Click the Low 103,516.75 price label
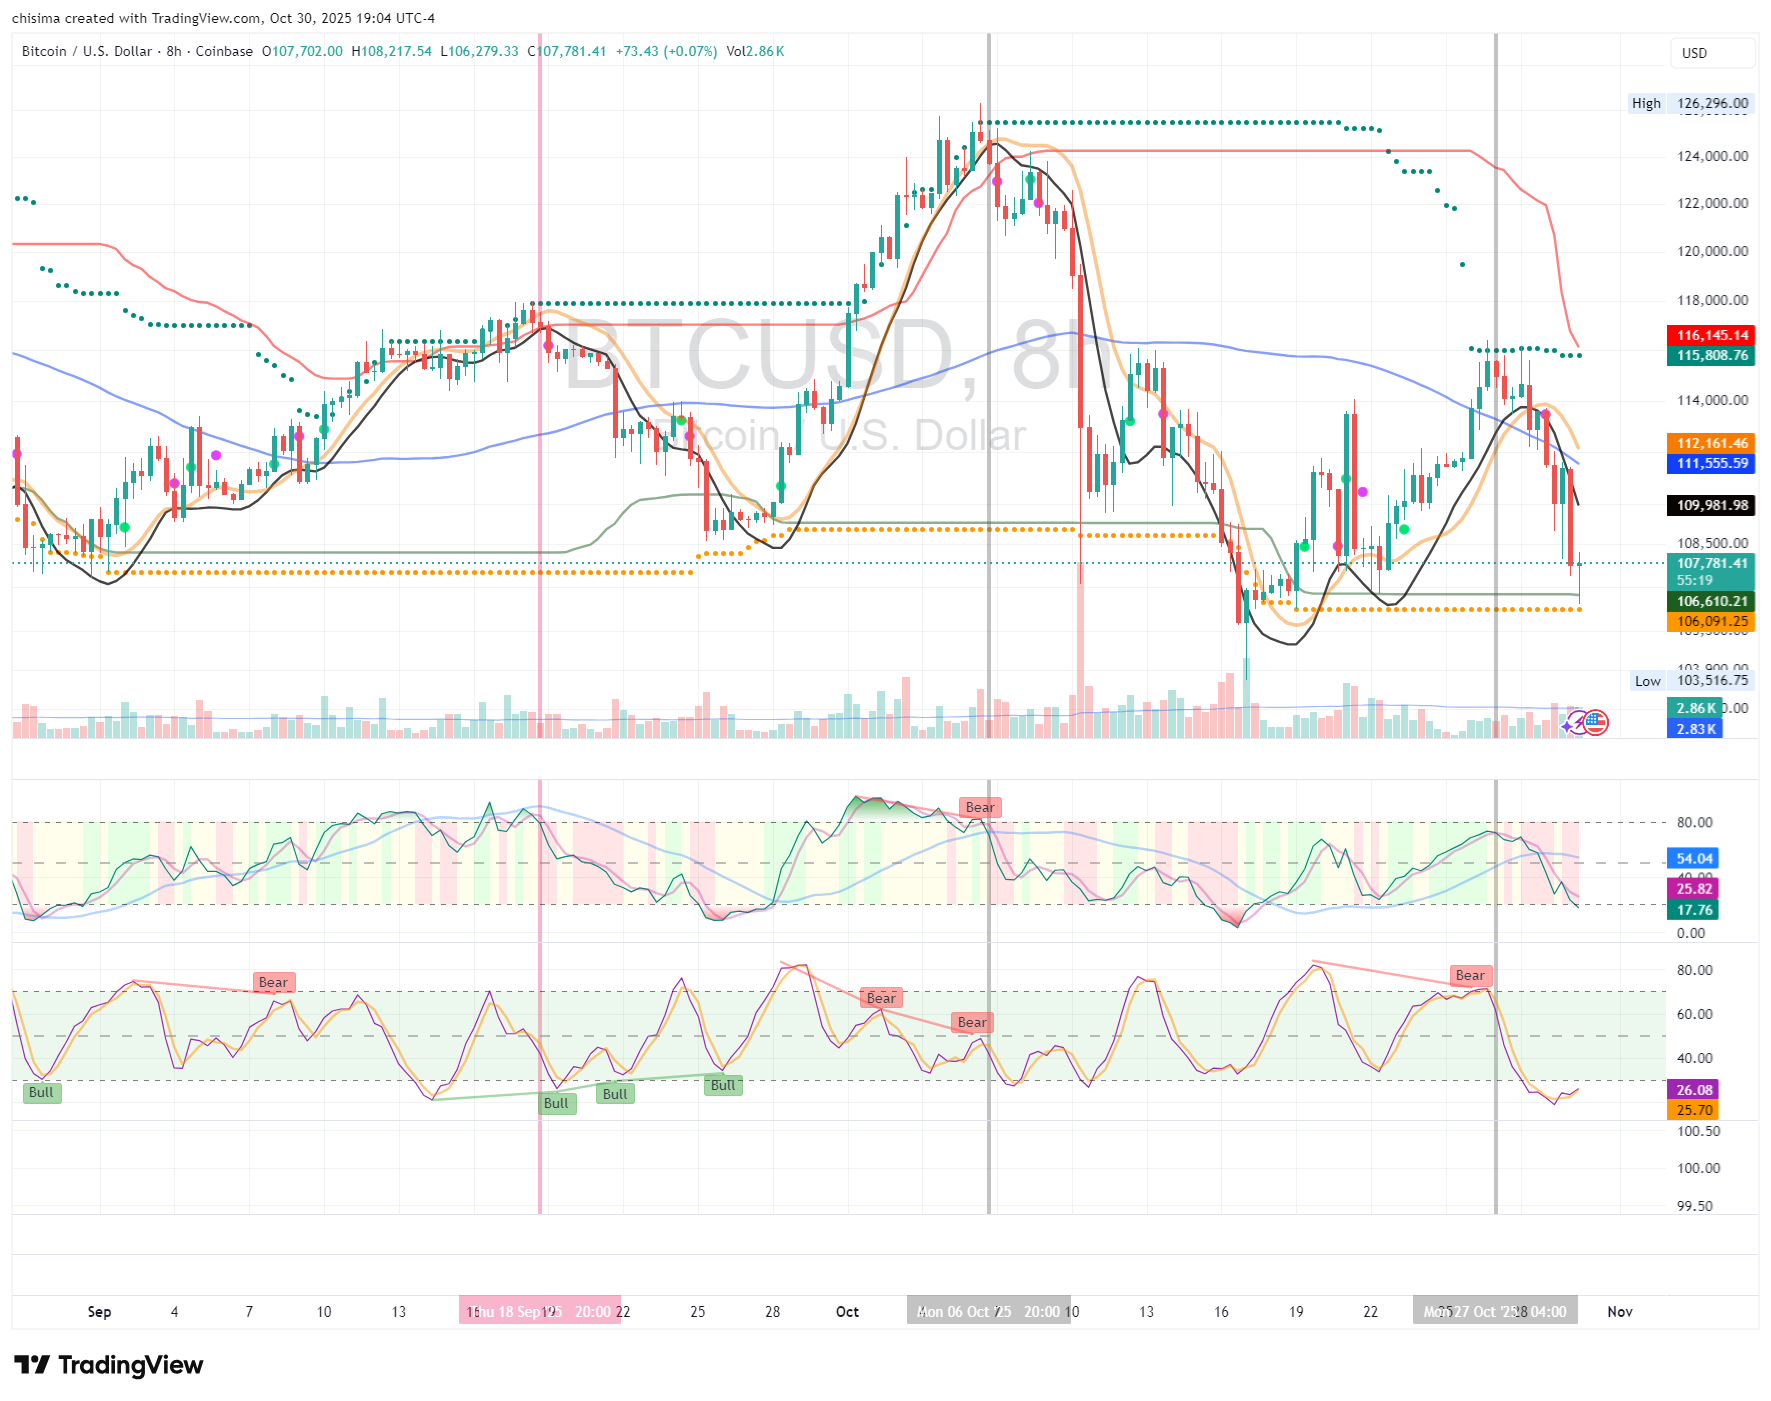 point(1693,680)
